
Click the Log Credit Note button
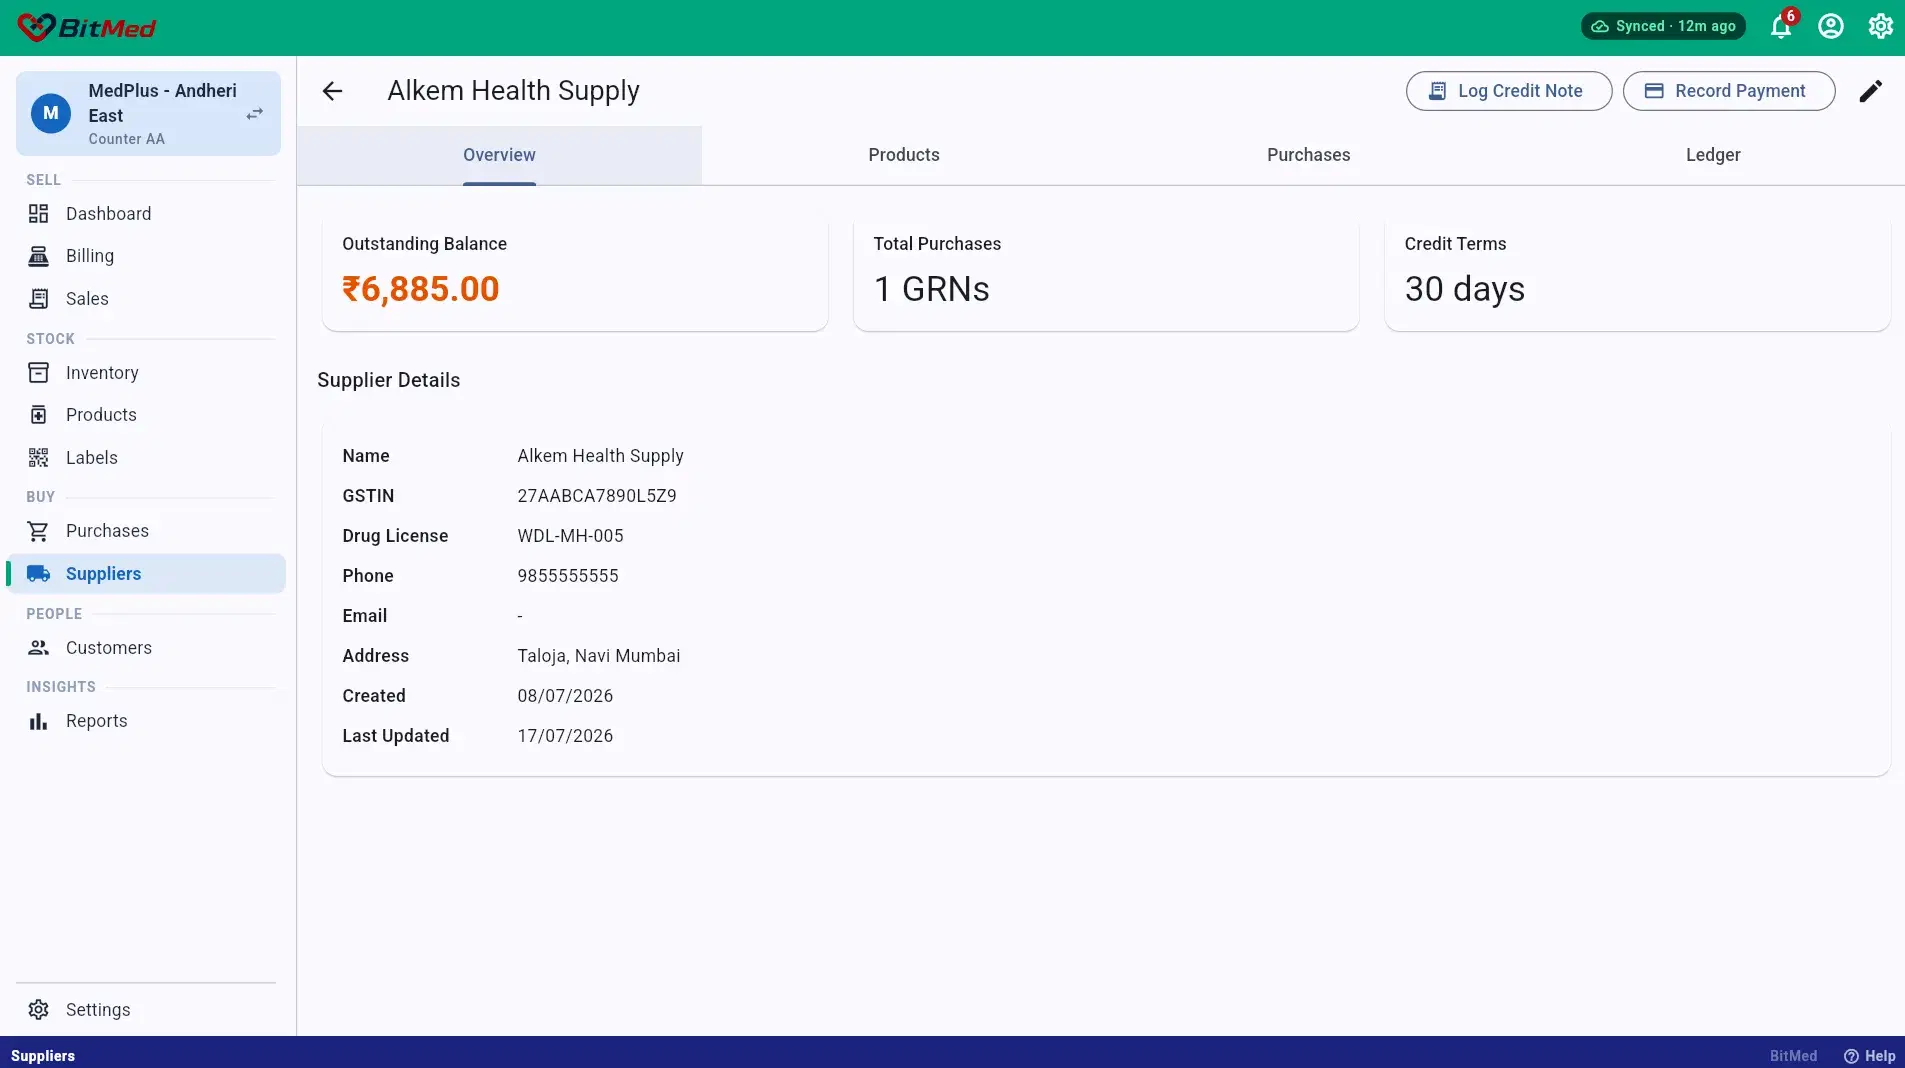tap(1509, 91)
